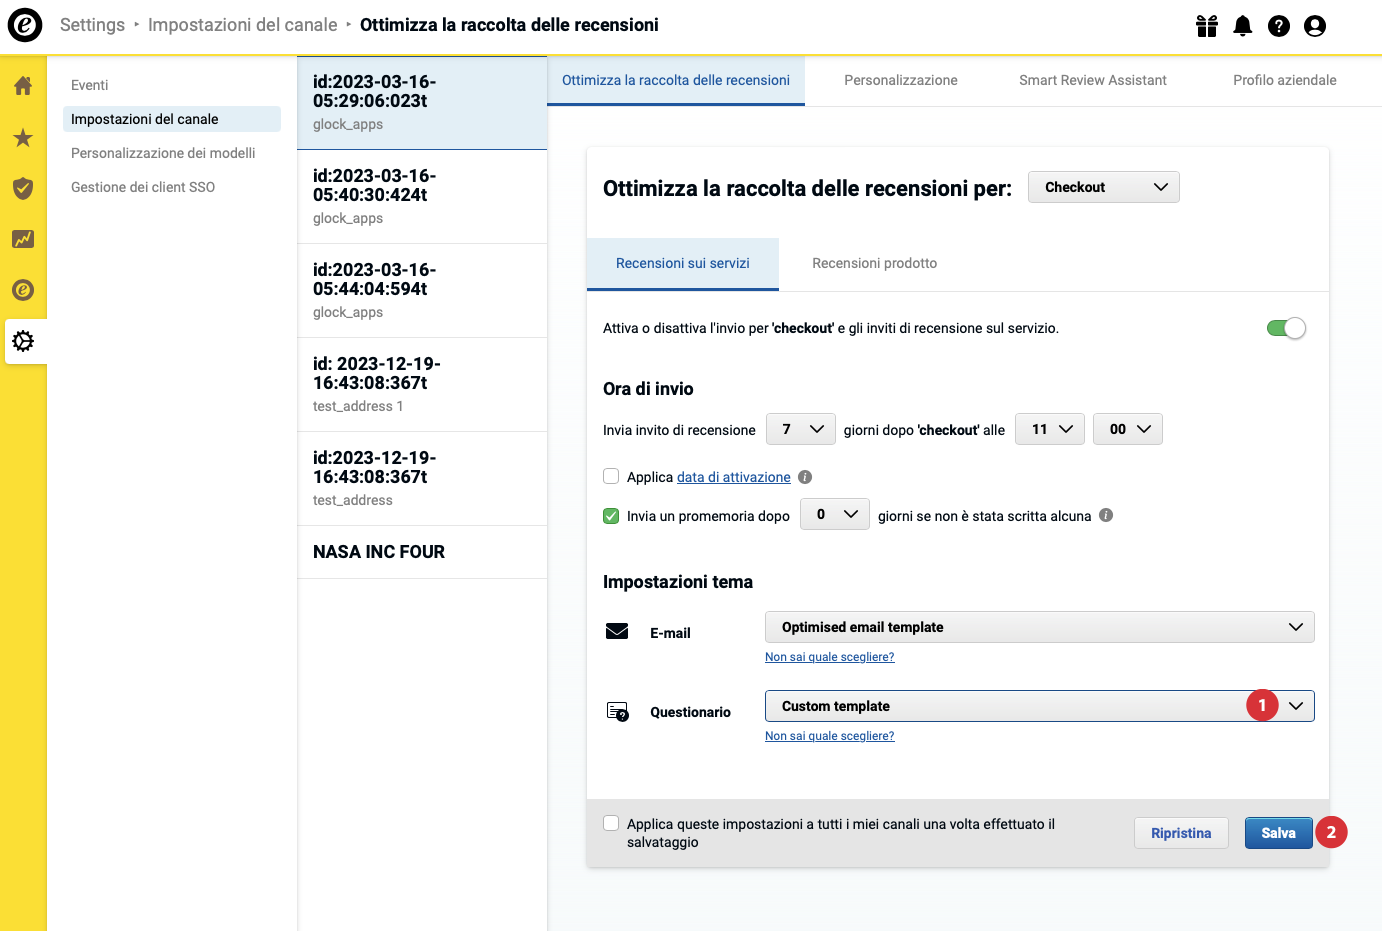Open the notifications bell
This screenshot has width=1382, height=931.
pos(1242,26)
